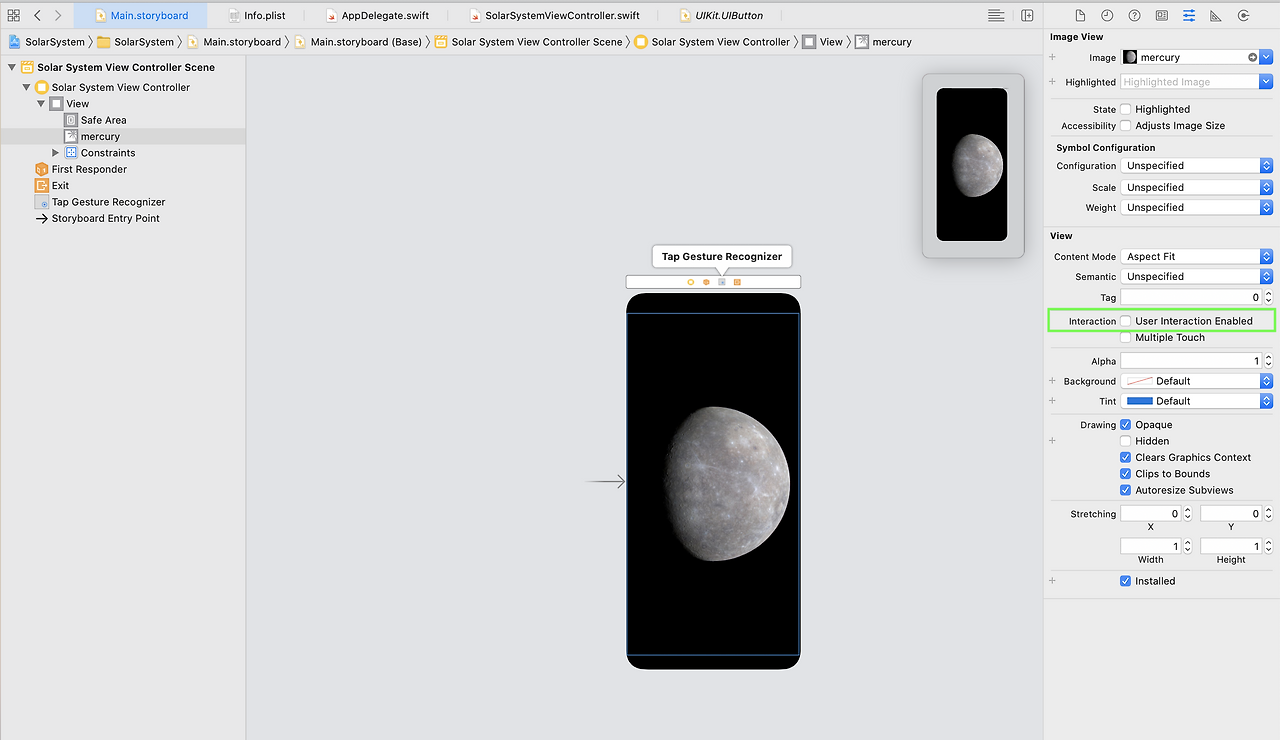
Task: Click the View Controller icon in scene dock
Action: click(x=690, y=282)
